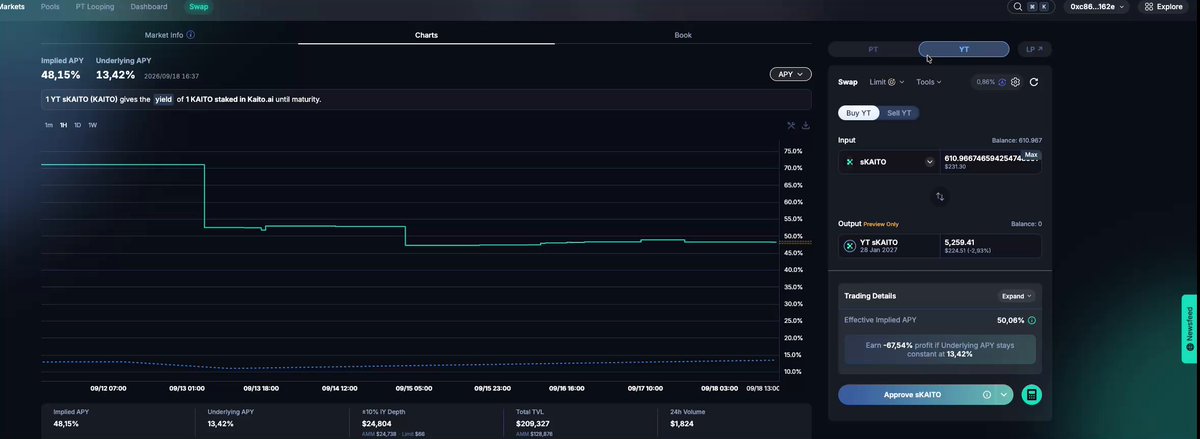Flip input and output tokens
The width and height of the screenshot is (1200, 439).
(940, 197)
